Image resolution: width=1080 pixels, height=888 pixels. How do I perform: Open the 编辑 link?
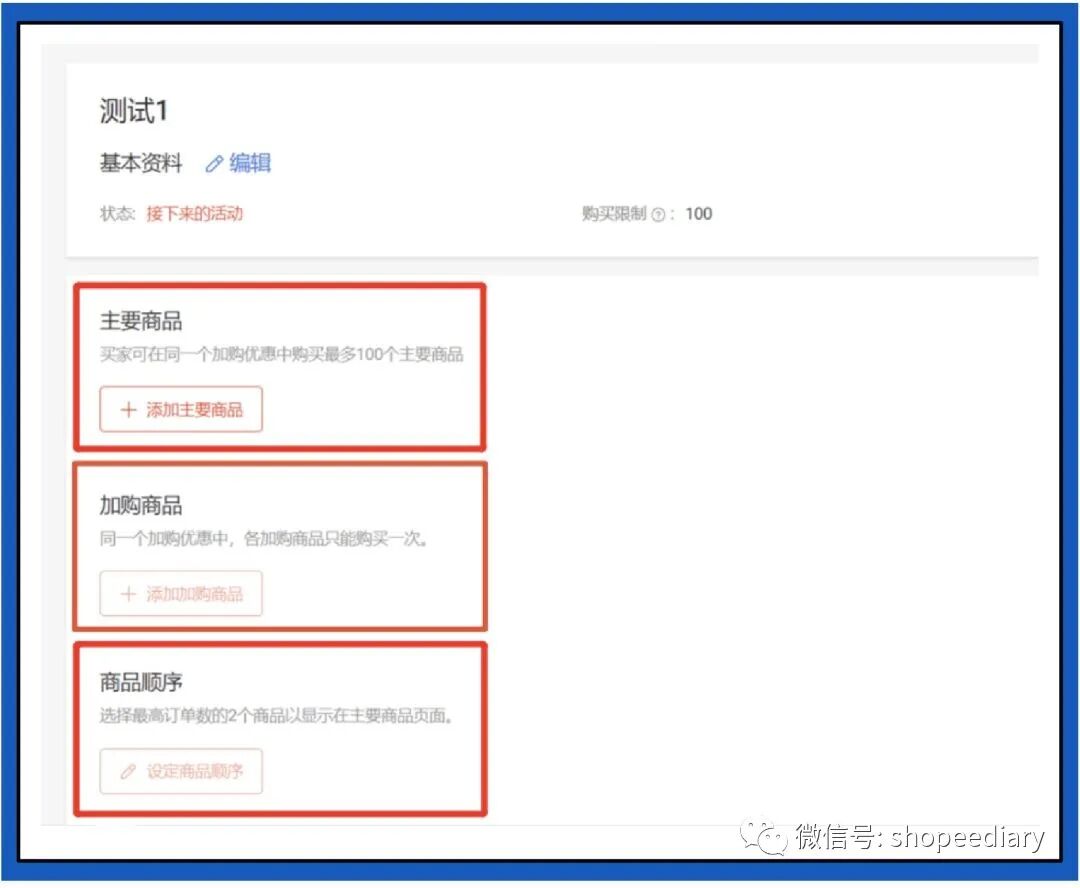248,163
